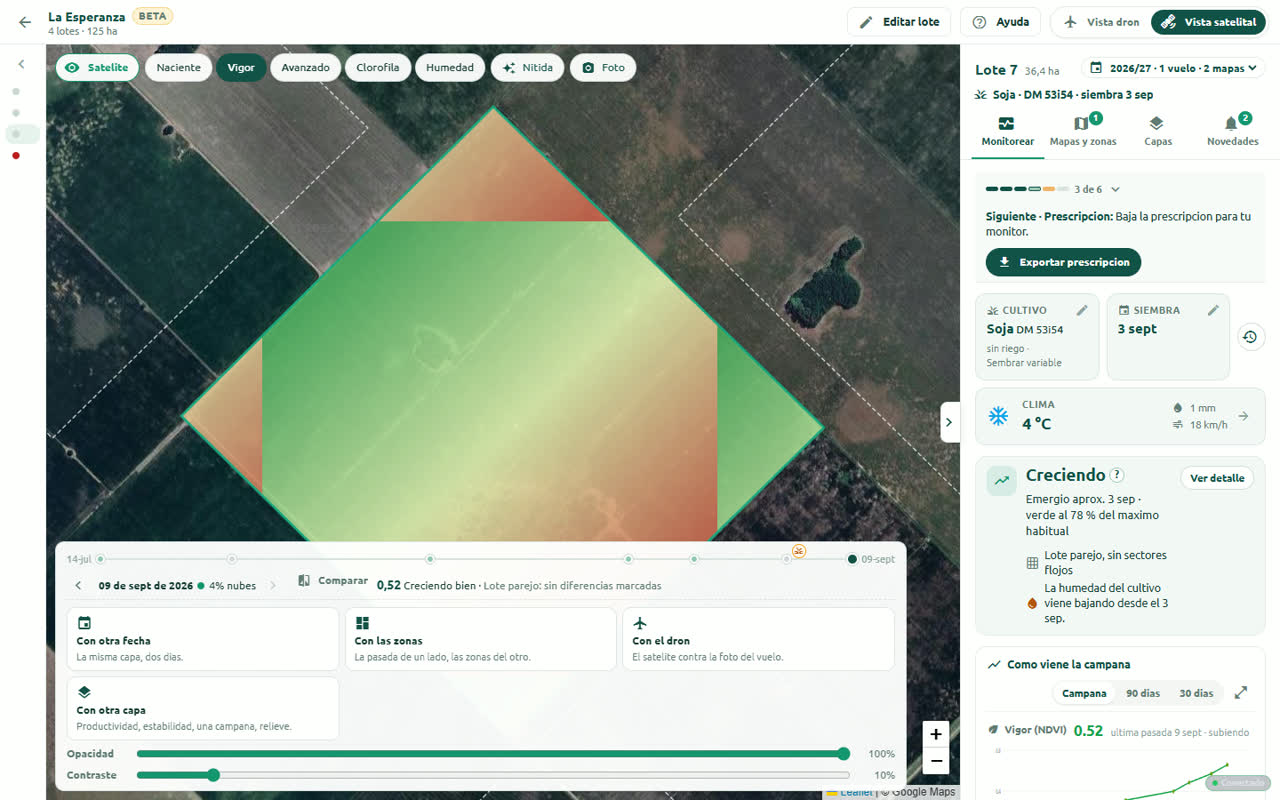Open the Clima details arrow

pos(1243,416)
